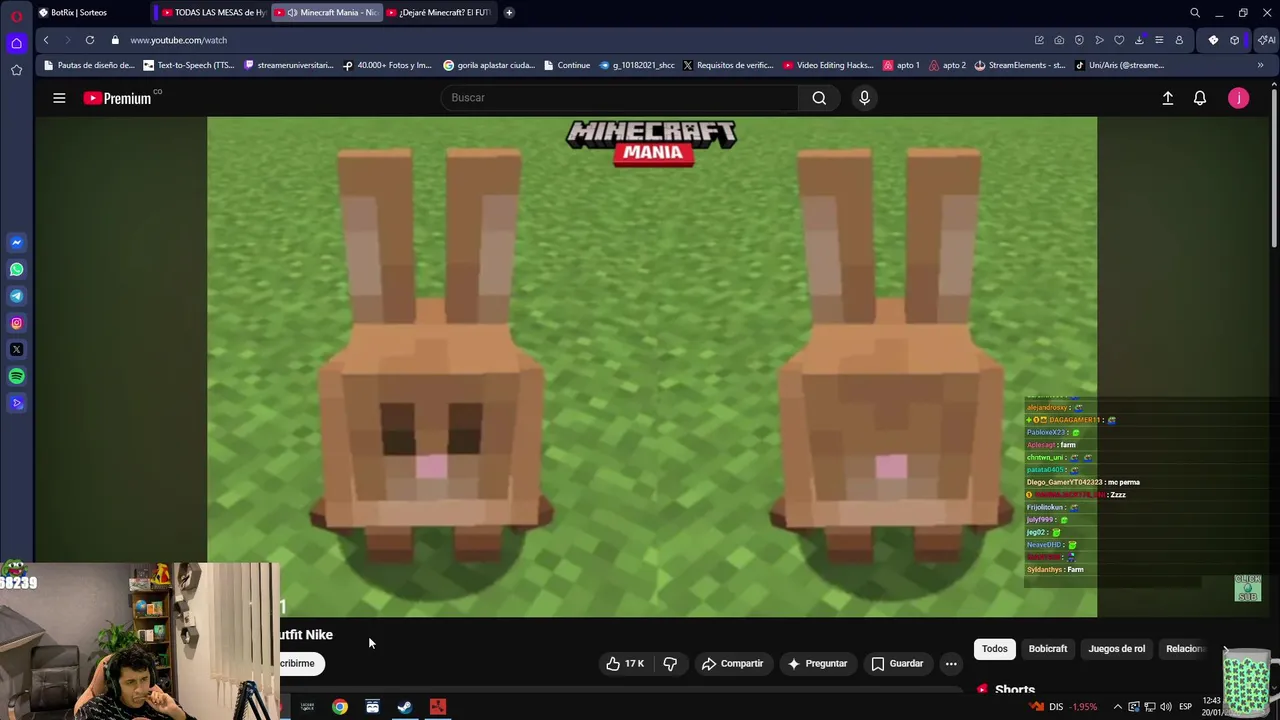1280x720 pixels.
Task: Click the ESP language indicator
Action: coord(1185,707)
